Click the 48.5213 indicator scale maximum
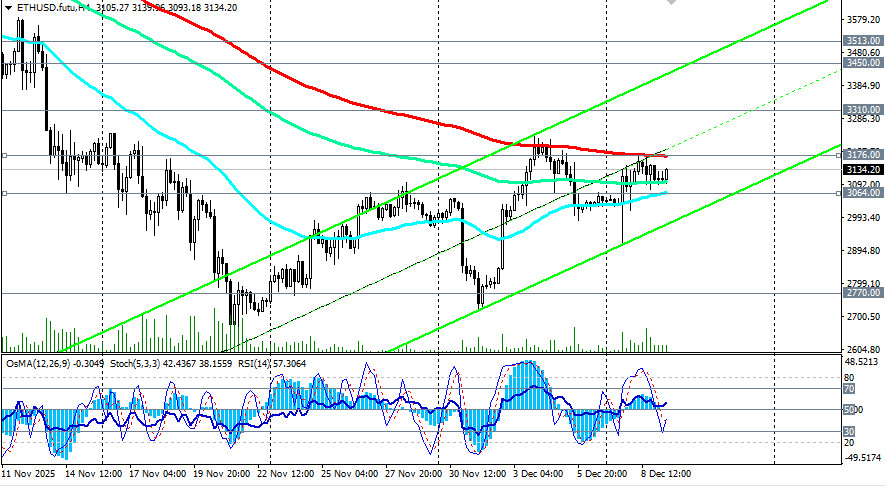Image resolution: width=886 pixels, height=486 pixels. pyautogui.click(x=863, y=361)
